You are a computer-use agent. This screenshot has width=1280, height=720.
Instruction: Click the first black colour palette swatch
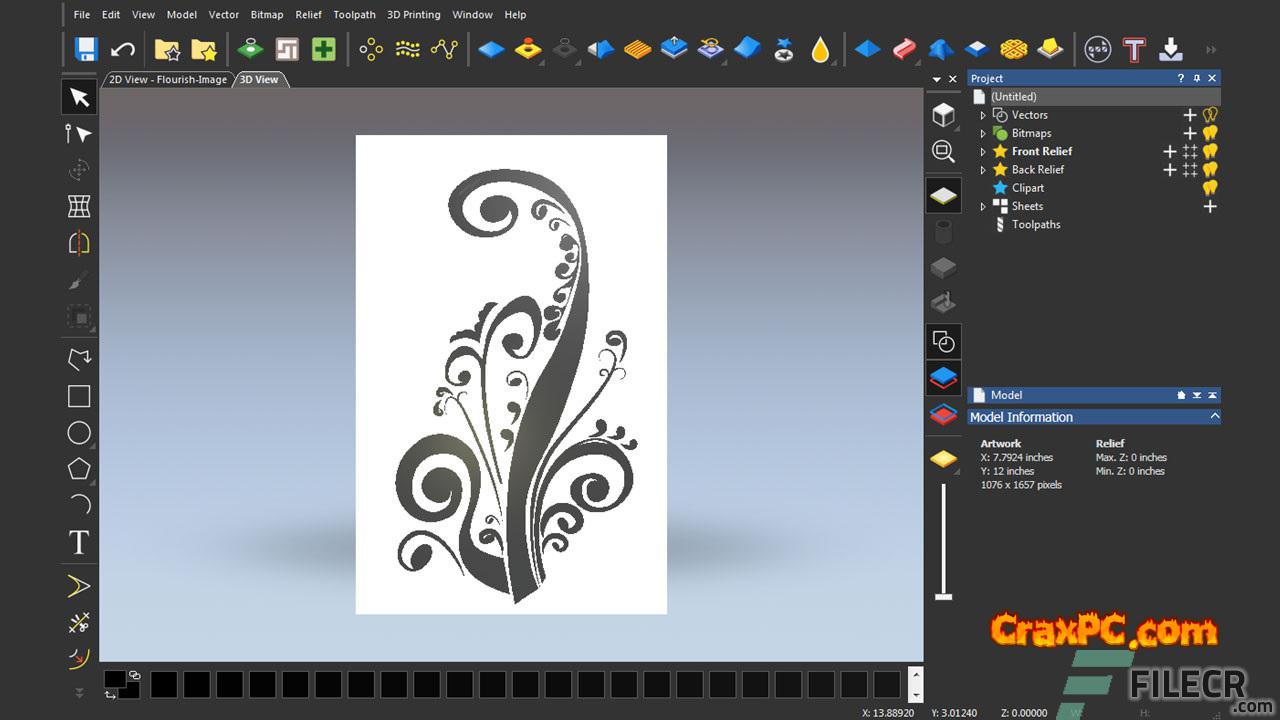point(164,684)
